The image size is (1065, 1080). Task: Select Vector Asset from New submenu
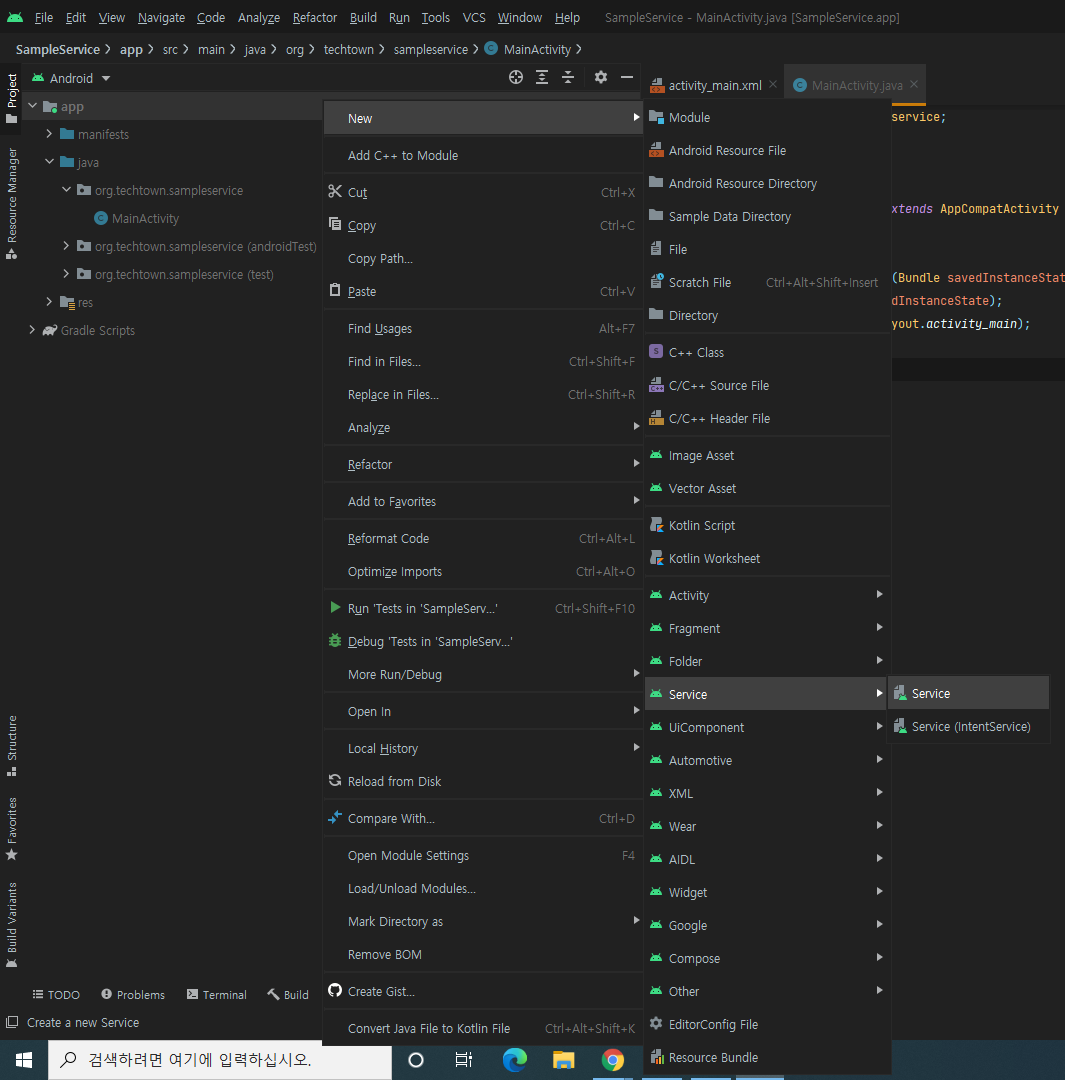coord(767,489)
